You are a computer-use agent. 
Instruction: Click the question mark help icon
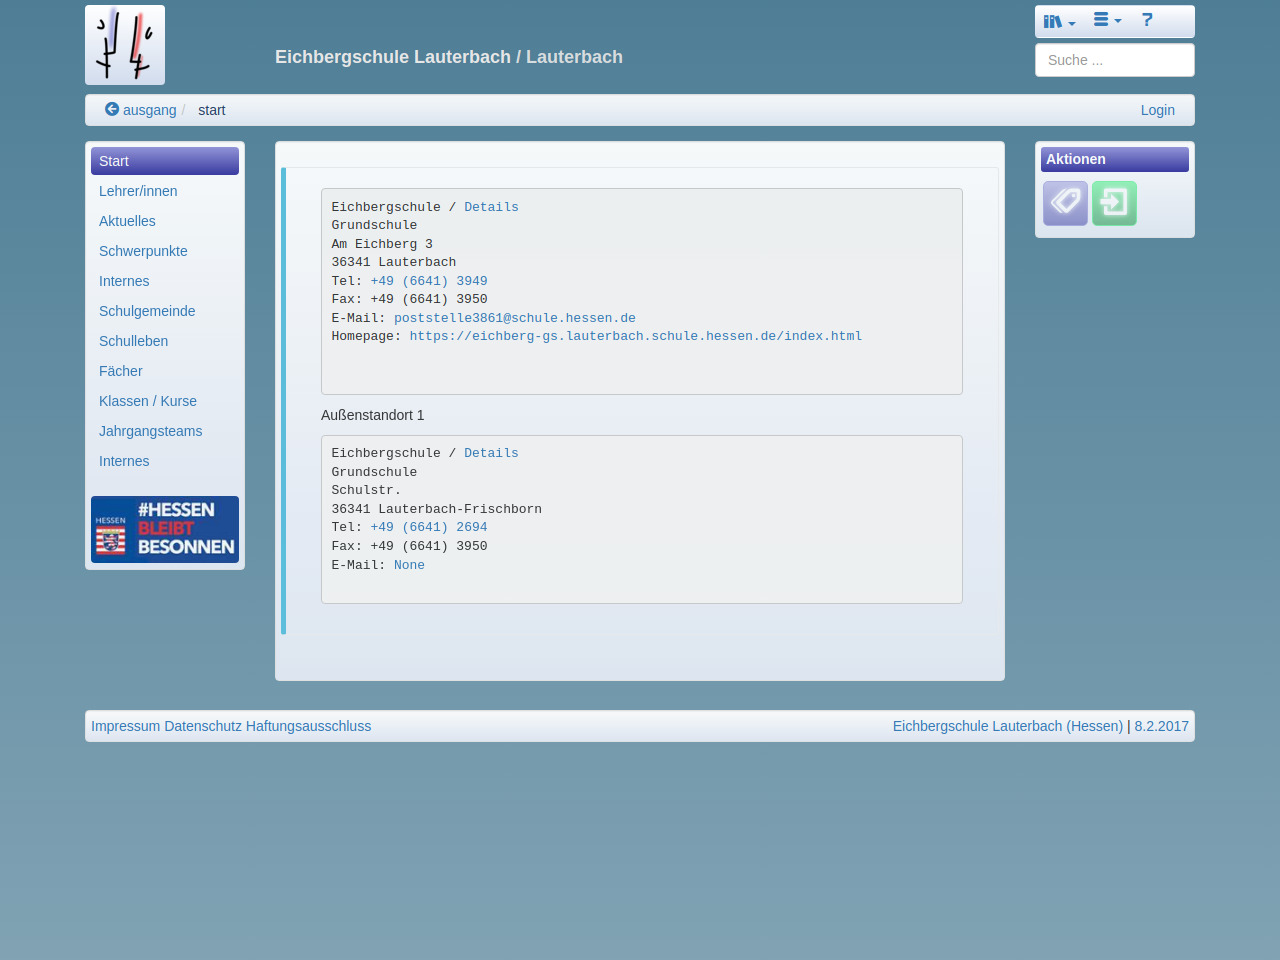pos(1147,20)
